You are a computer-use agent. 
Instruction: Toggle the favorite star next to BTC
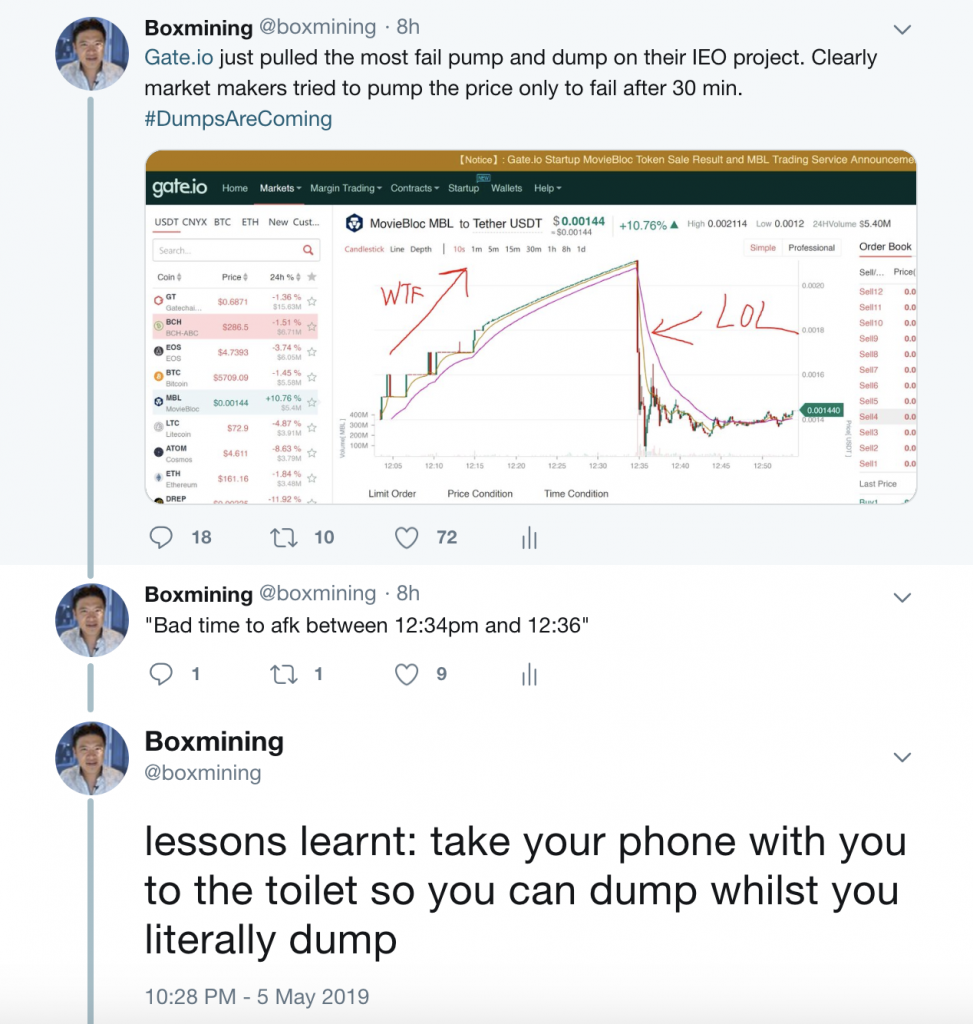point(311,377)
